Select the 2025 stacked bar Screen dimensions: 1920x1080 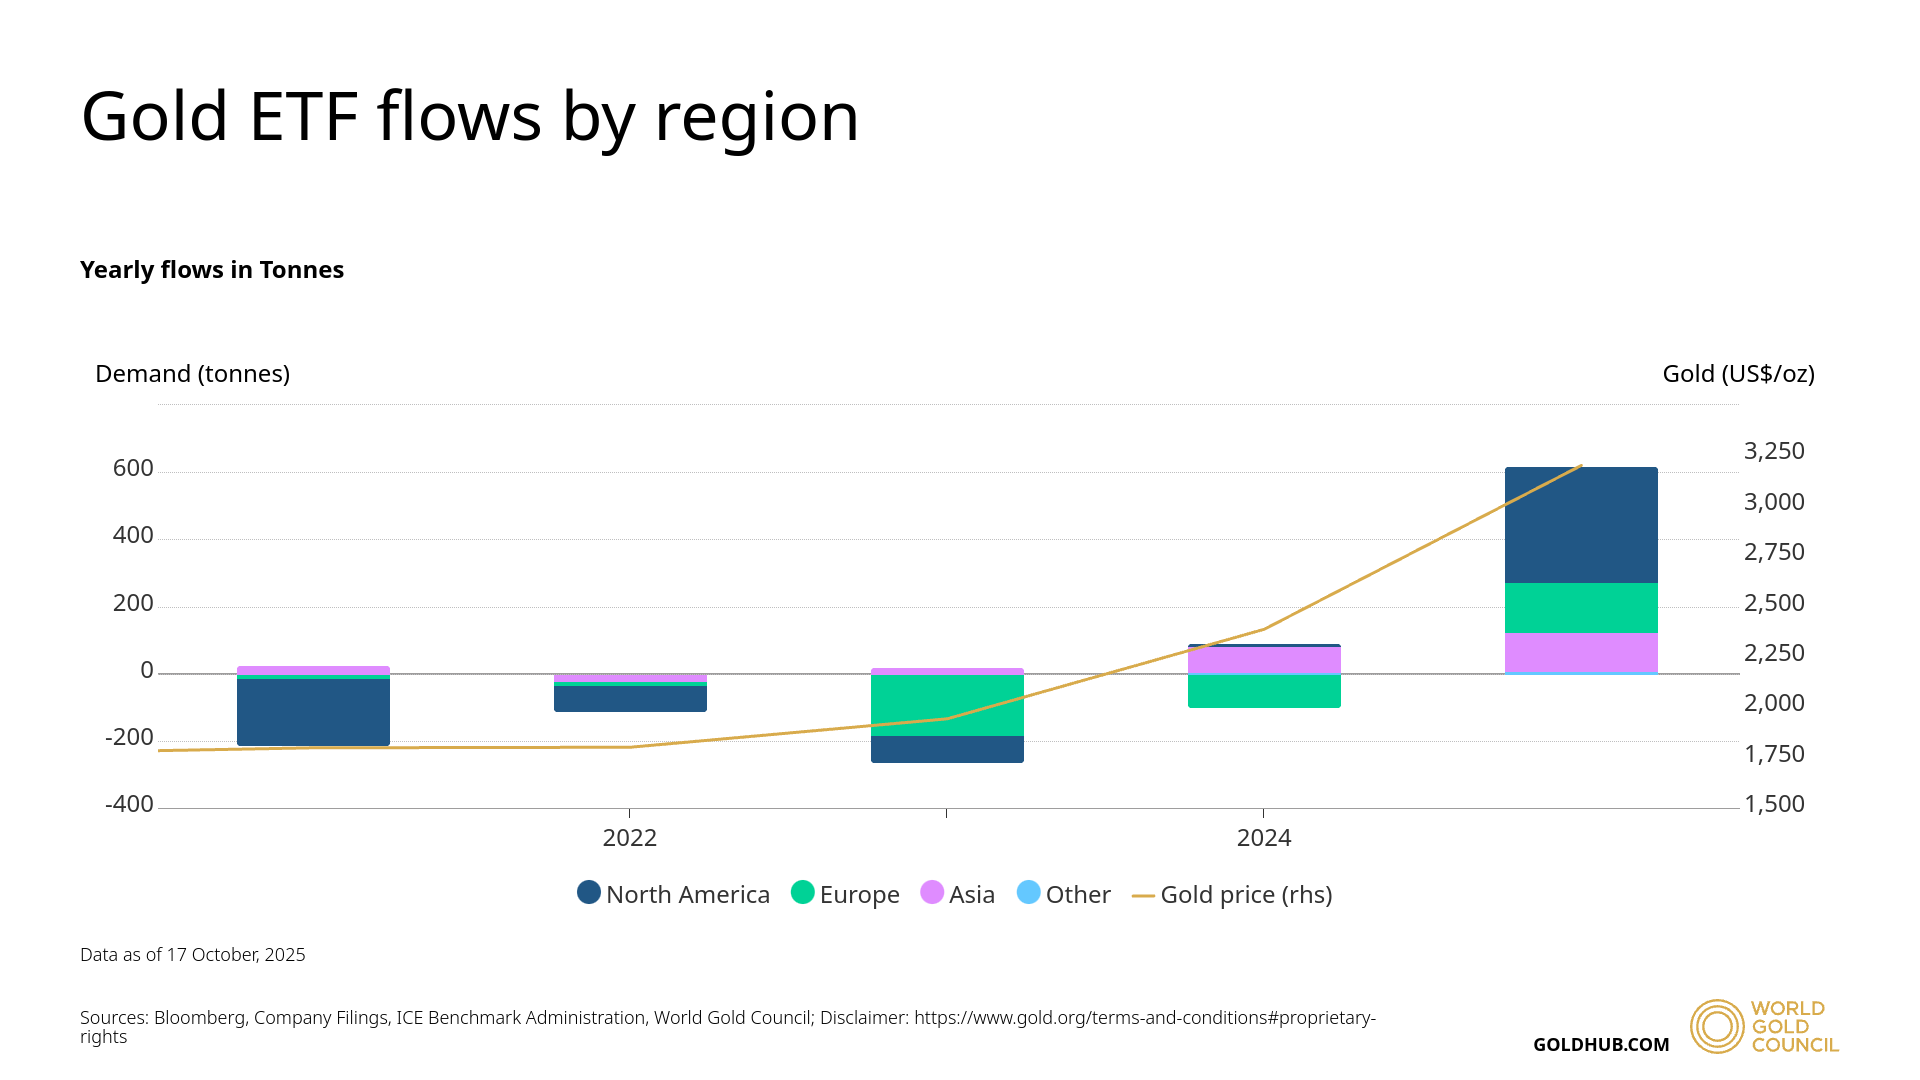point(1580,550)
